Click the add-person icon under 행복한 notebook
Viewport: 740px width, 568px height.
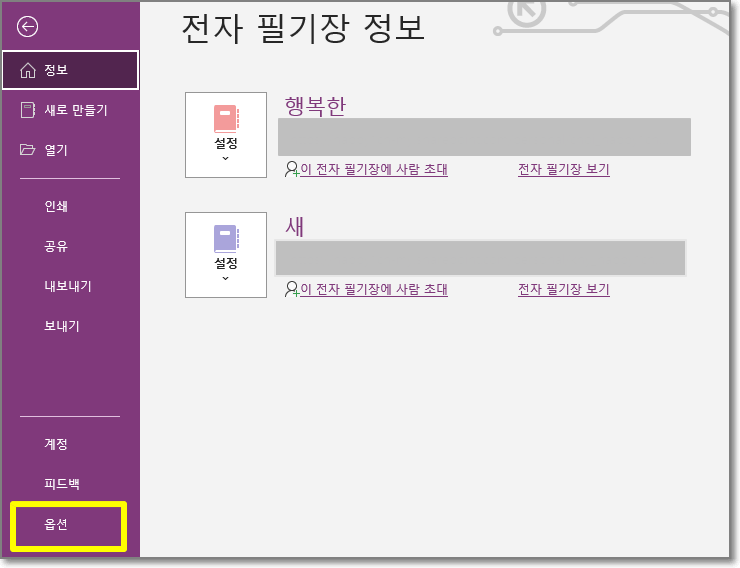pos(292,169)
